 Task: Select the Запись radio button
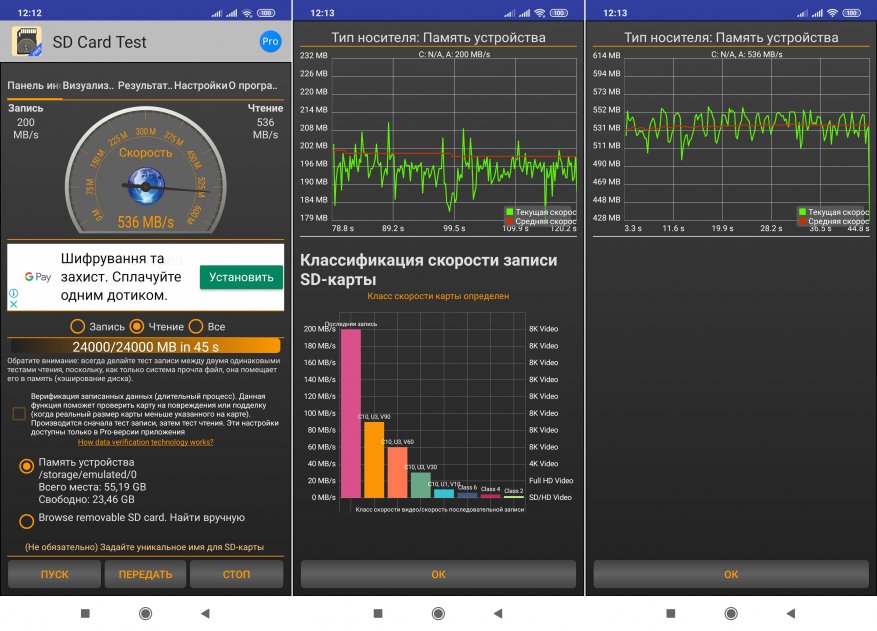(78, 326)
